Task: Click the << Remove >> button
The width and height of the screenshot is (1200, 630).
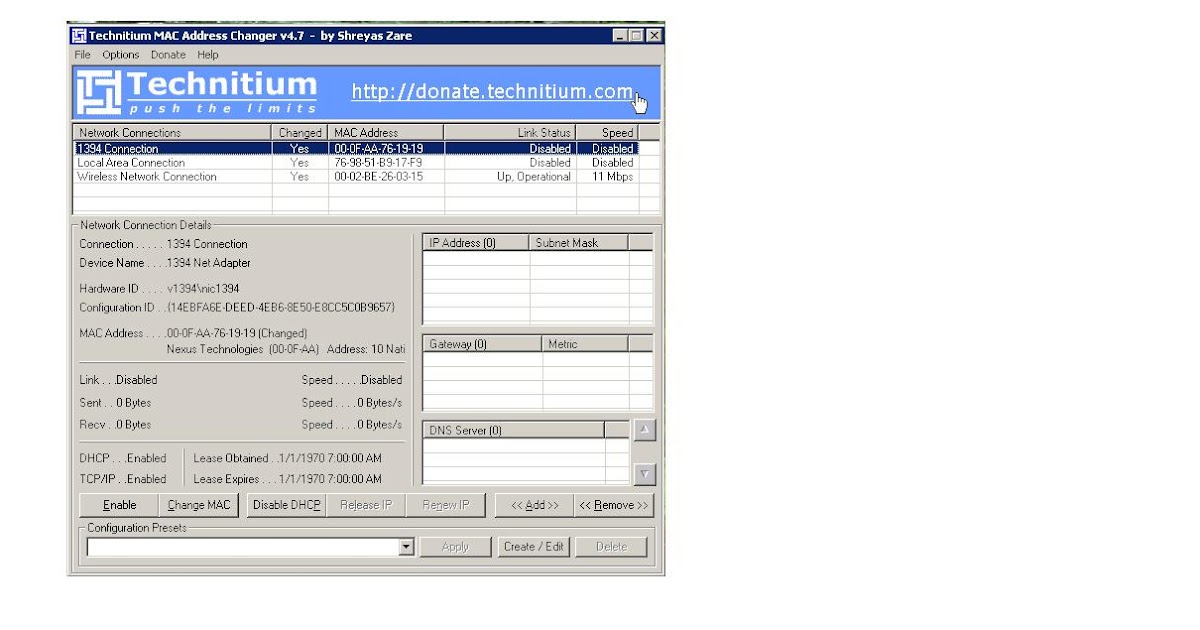Action: (x=614, y=505)
